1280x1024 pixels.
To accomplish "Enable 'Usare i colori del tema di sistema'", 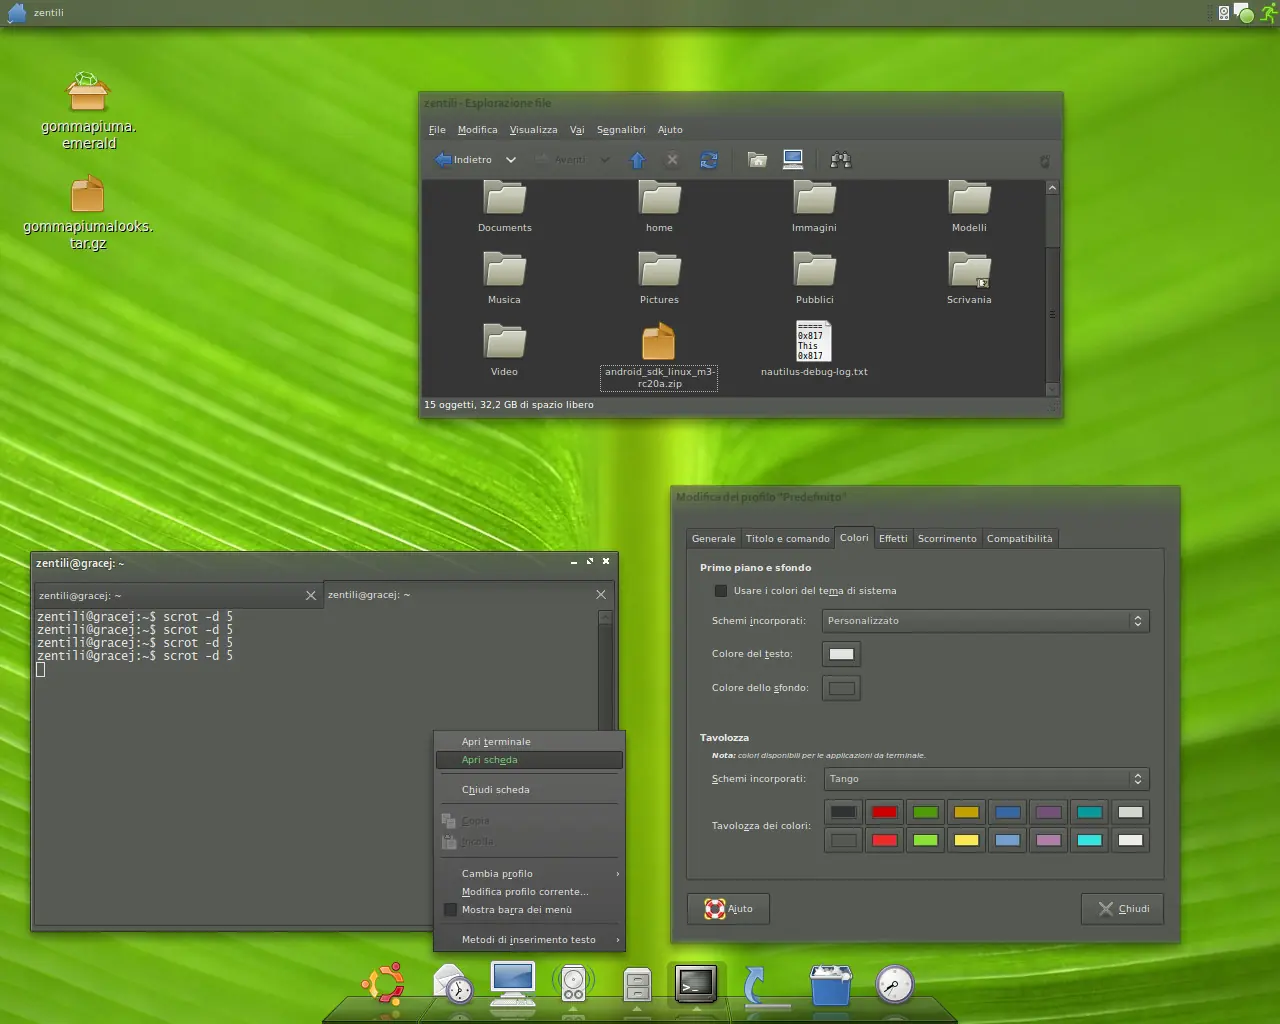I will click(721, 591).
